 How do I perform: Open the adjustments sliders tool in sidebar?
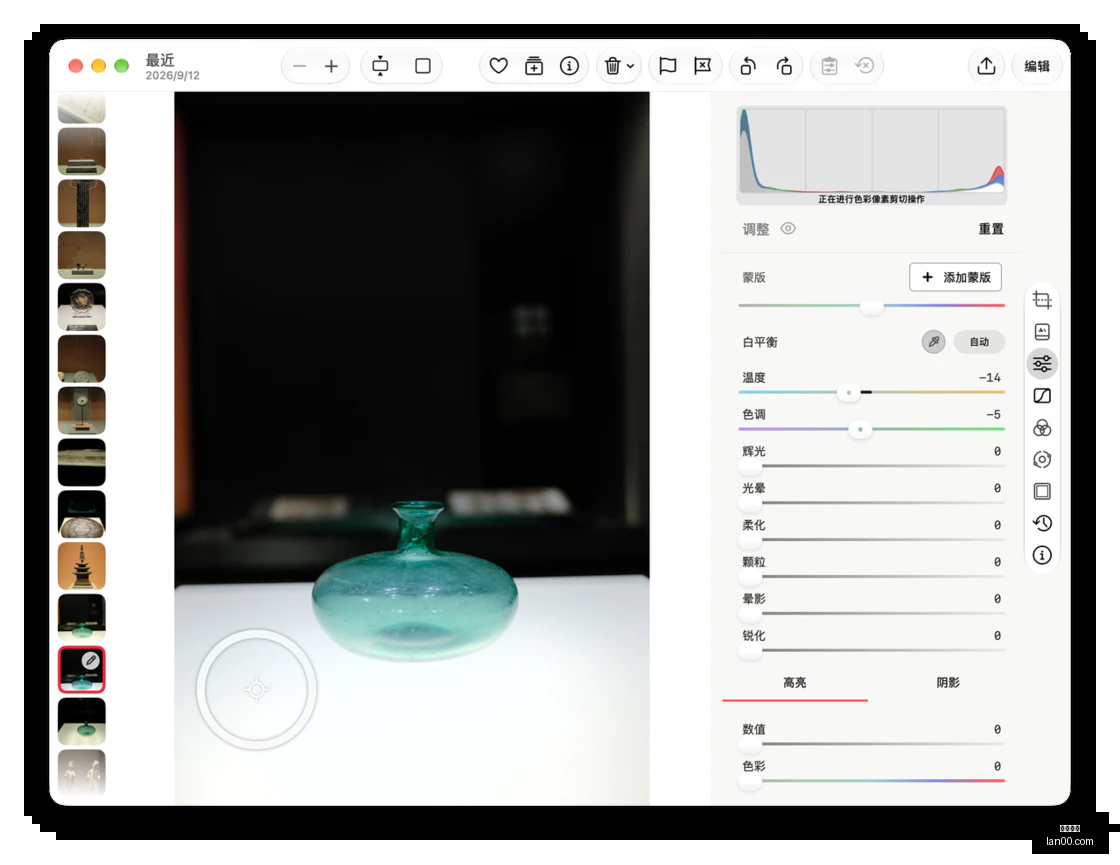pos(1042,364)
